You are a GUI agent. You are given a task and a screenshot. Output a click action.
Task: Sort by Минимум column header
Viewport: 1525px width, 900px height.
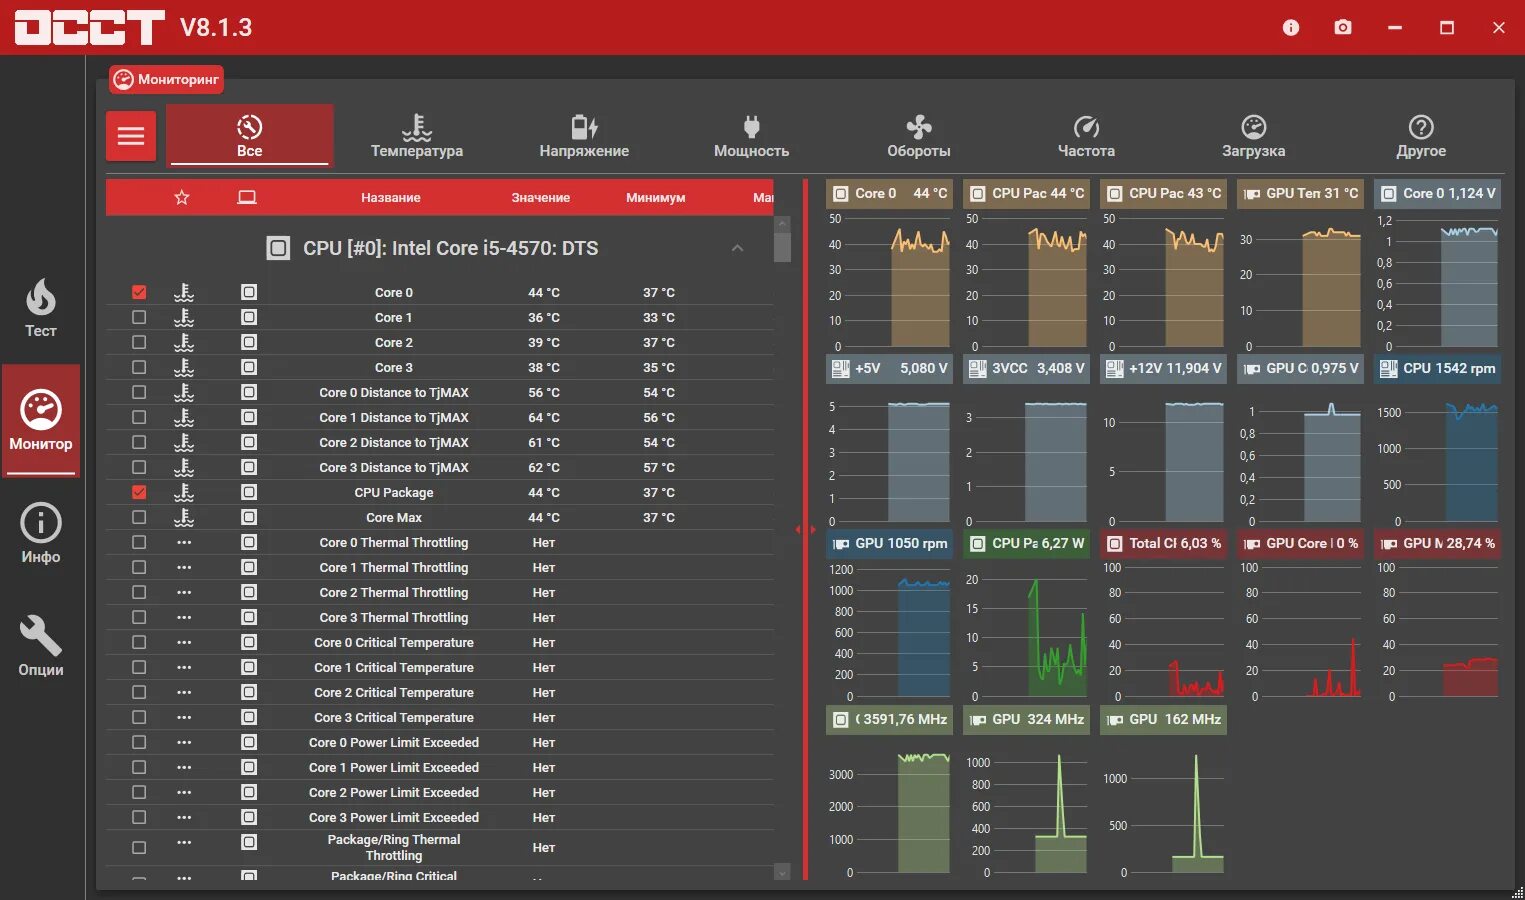tap(656, 198)
